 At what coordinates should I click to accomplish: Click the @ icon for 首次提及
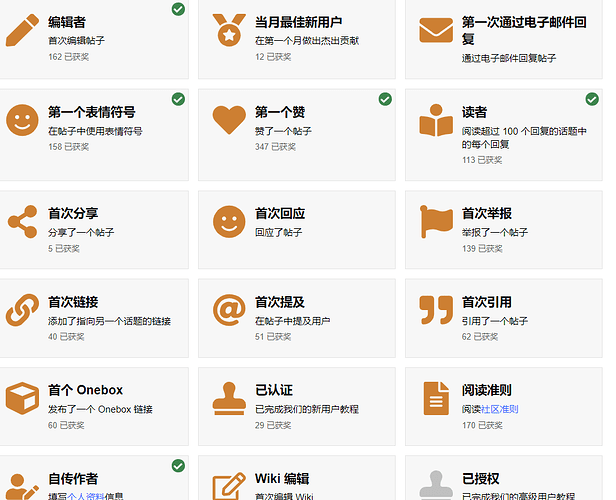(x=229, y=310)
